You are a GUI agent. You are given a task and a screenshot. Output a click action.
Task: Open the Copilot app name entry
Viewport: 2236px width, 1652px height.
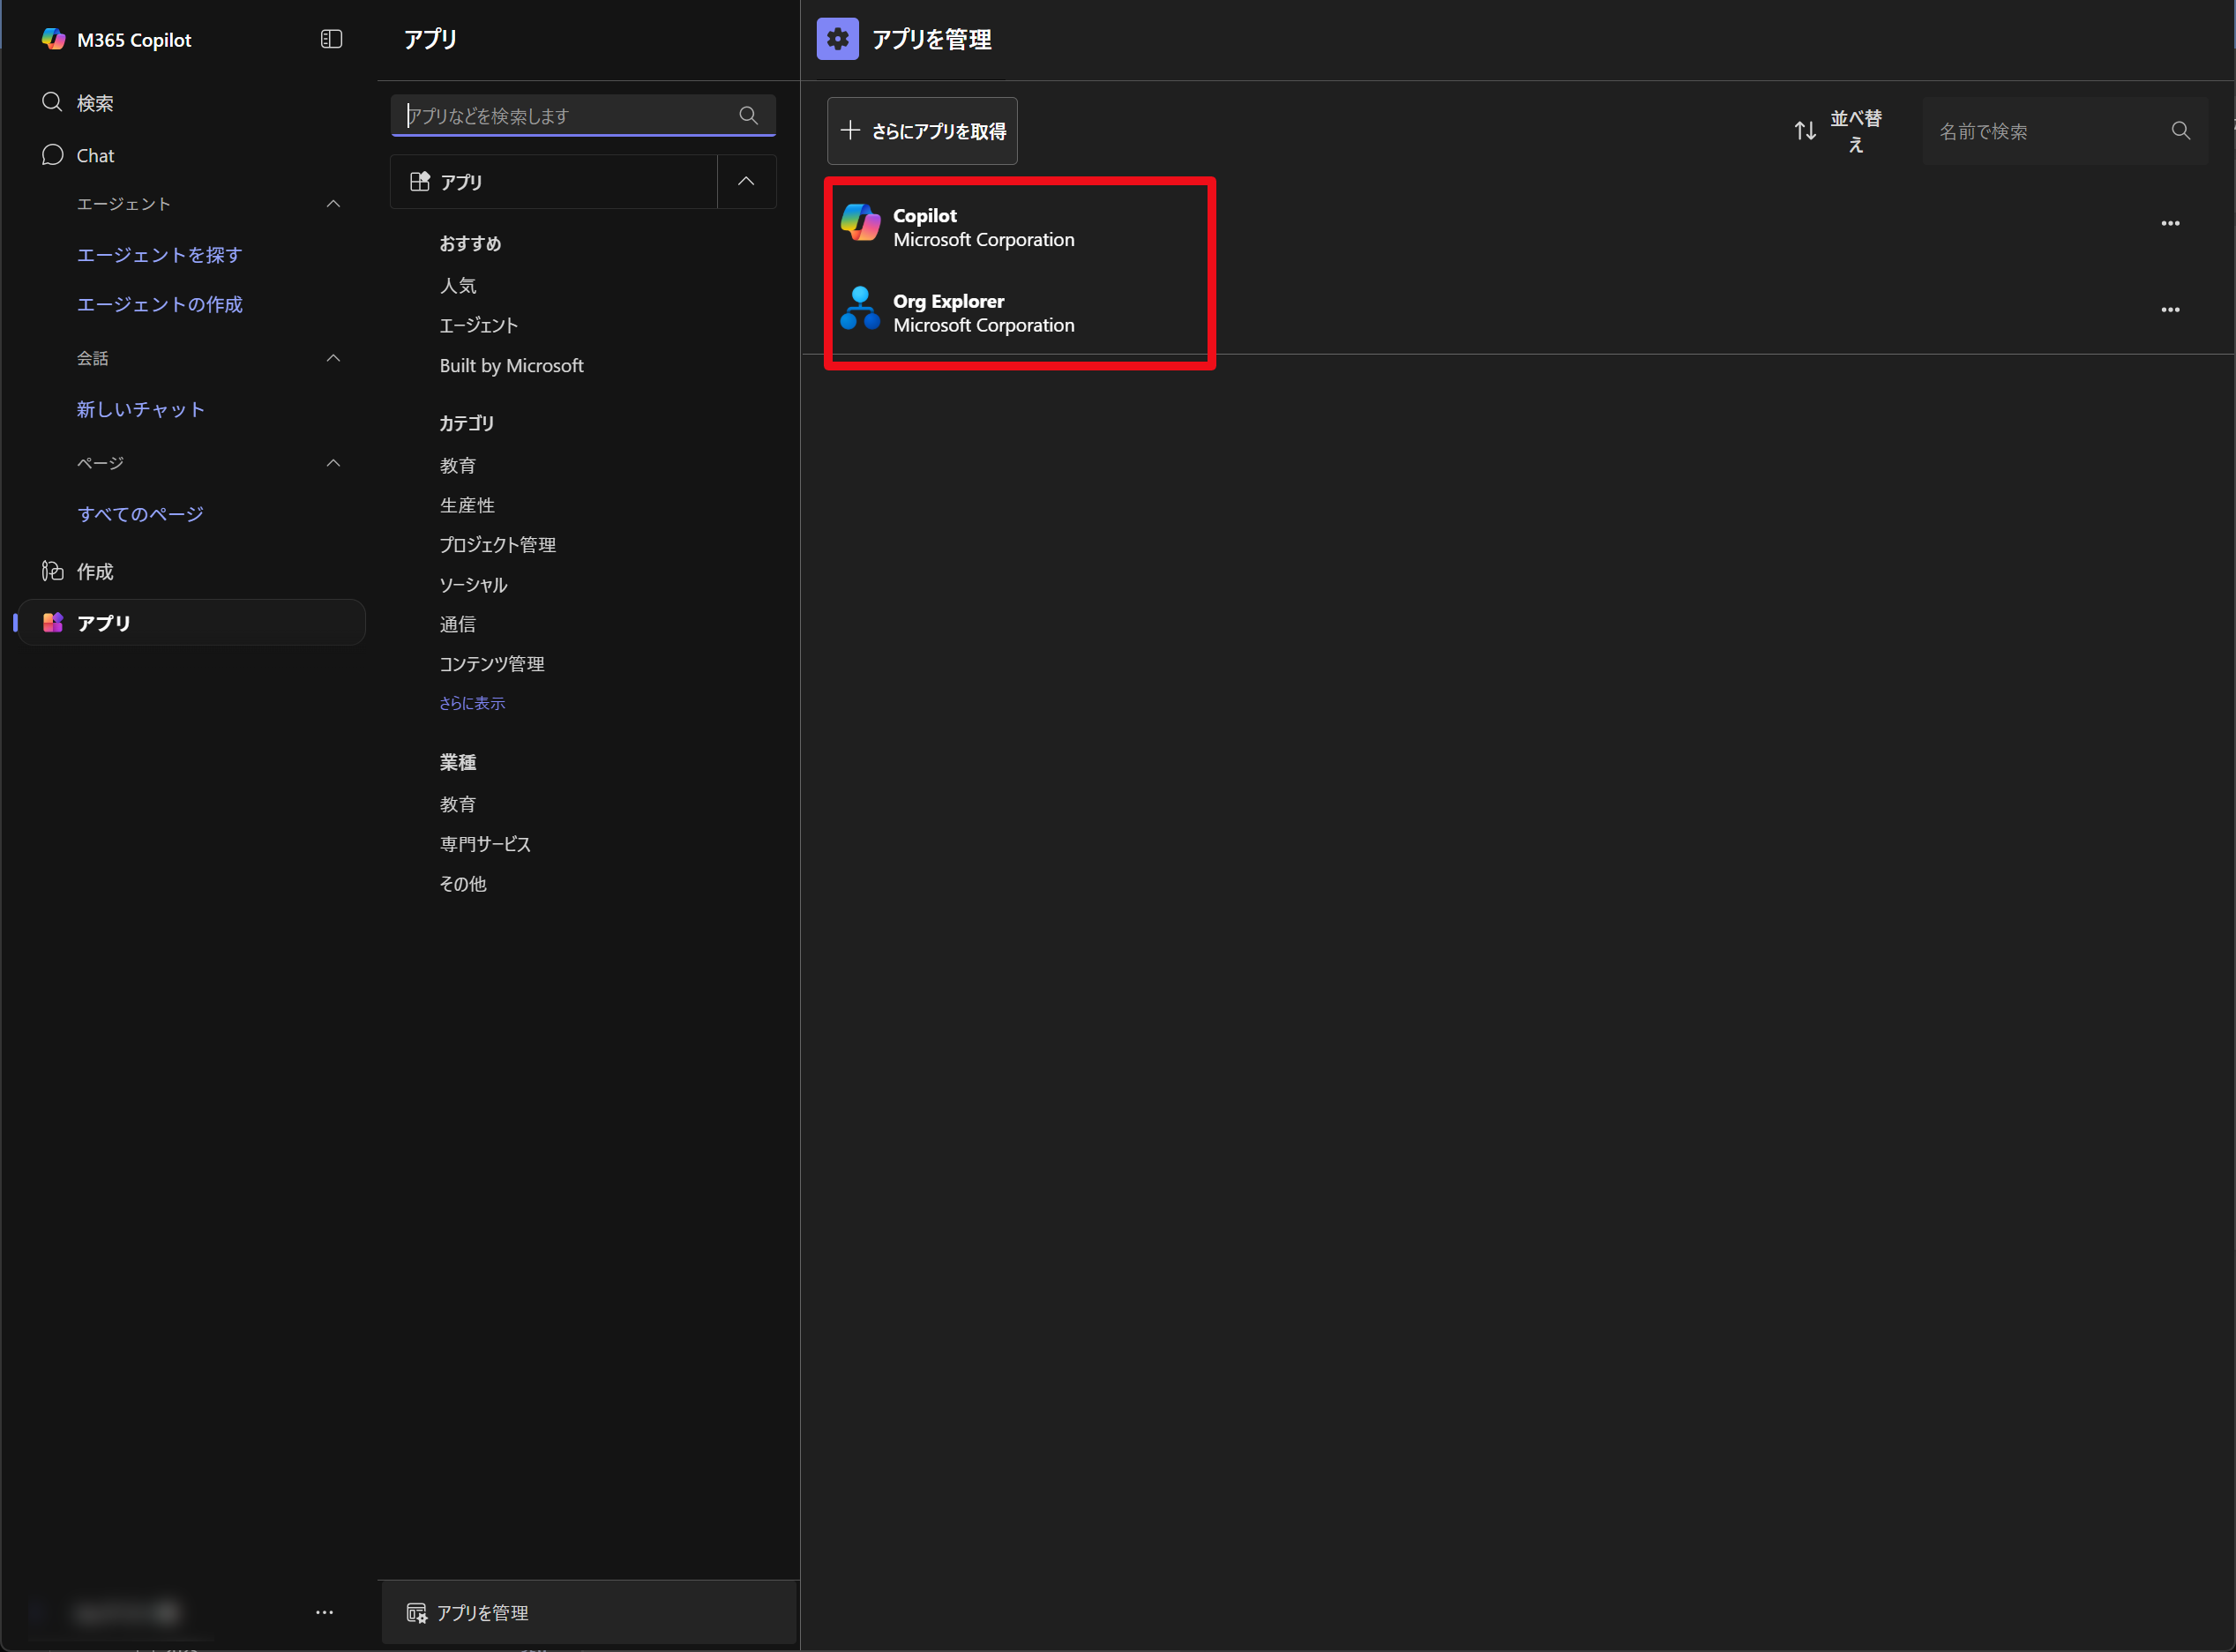(924, 216)
